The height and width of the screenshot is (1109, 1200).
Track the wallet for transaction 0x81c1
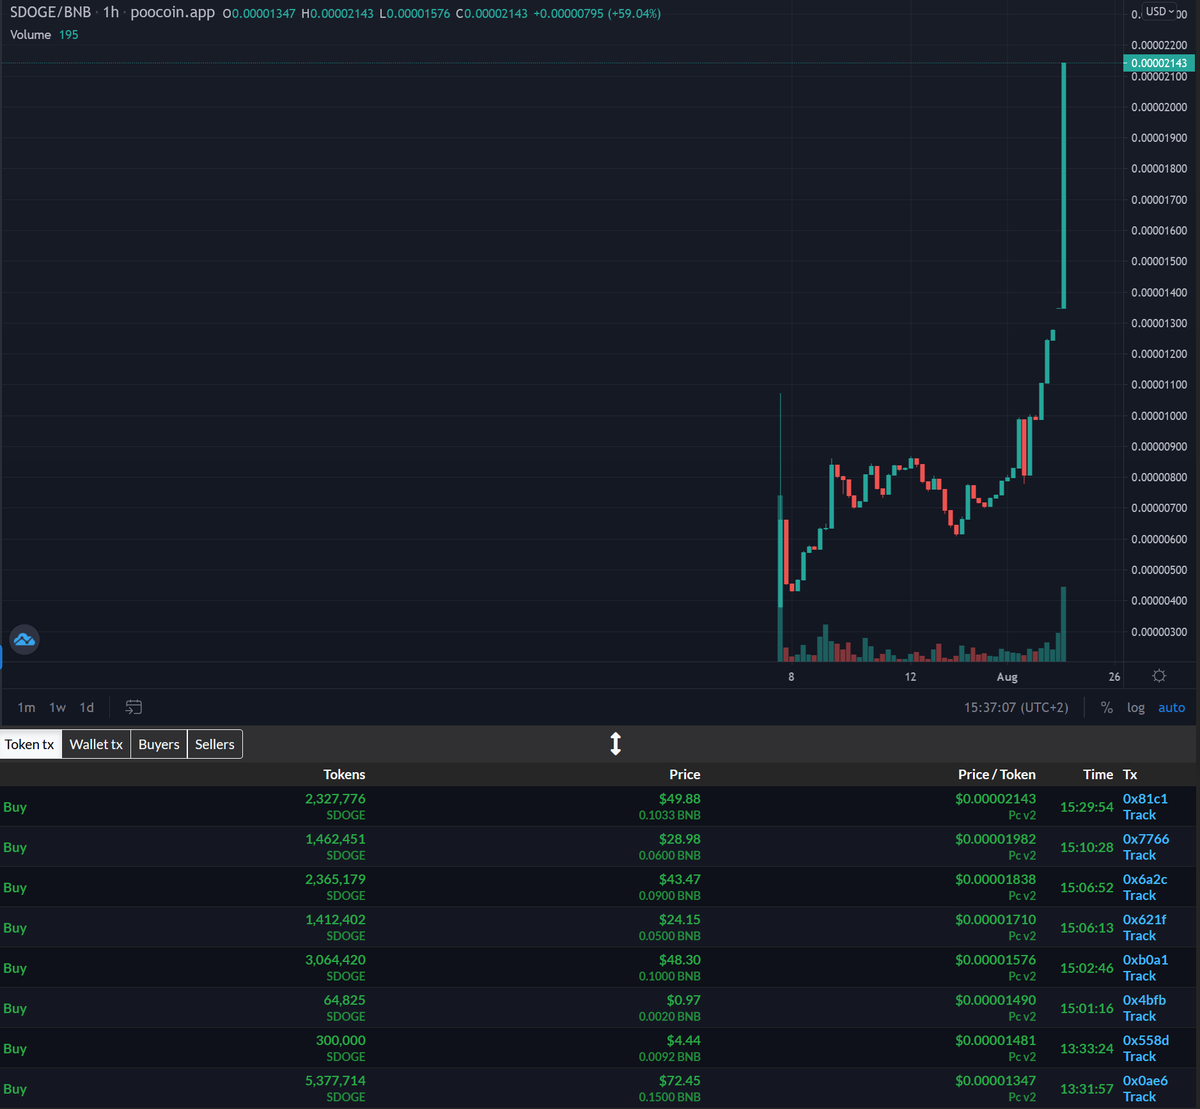(x=1139, y=815)
